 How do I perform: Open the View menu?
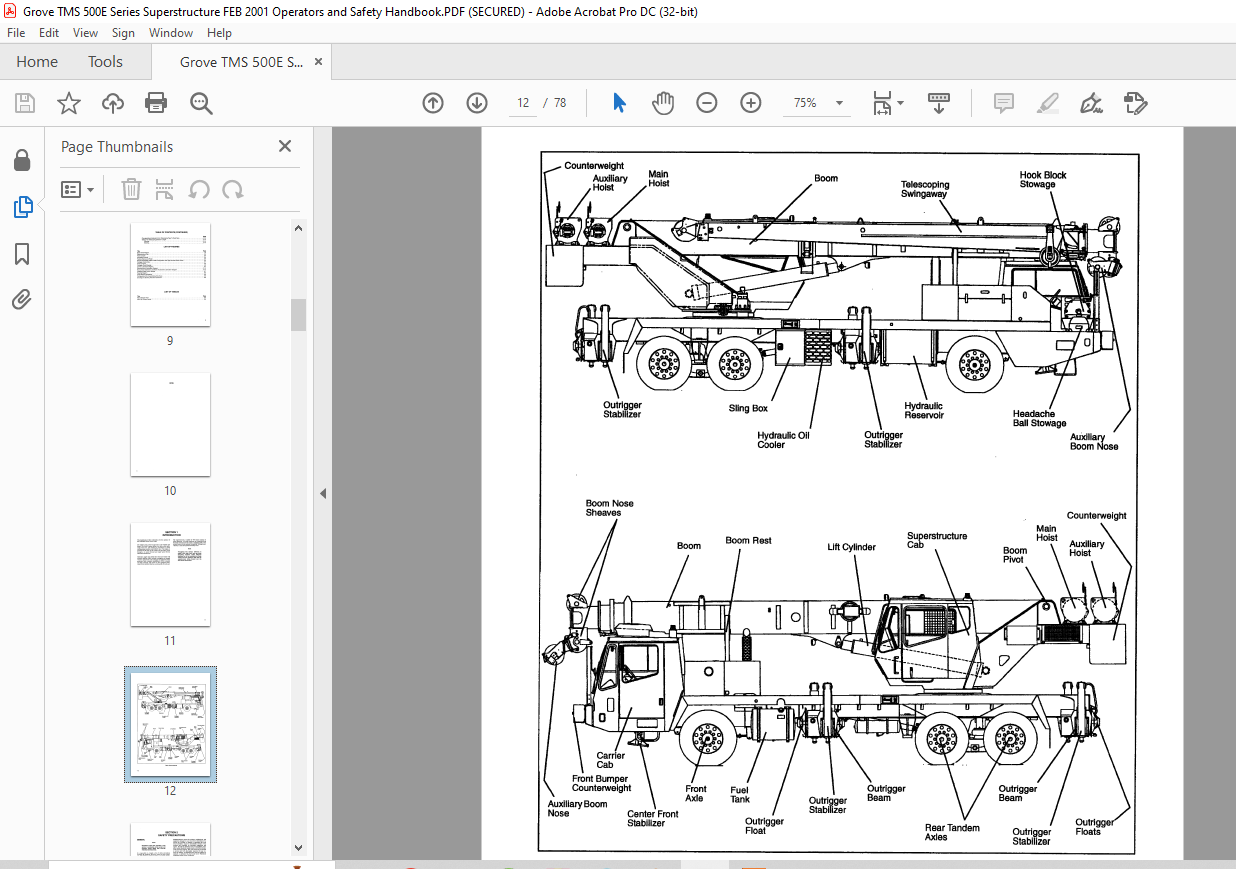point(85,33)
